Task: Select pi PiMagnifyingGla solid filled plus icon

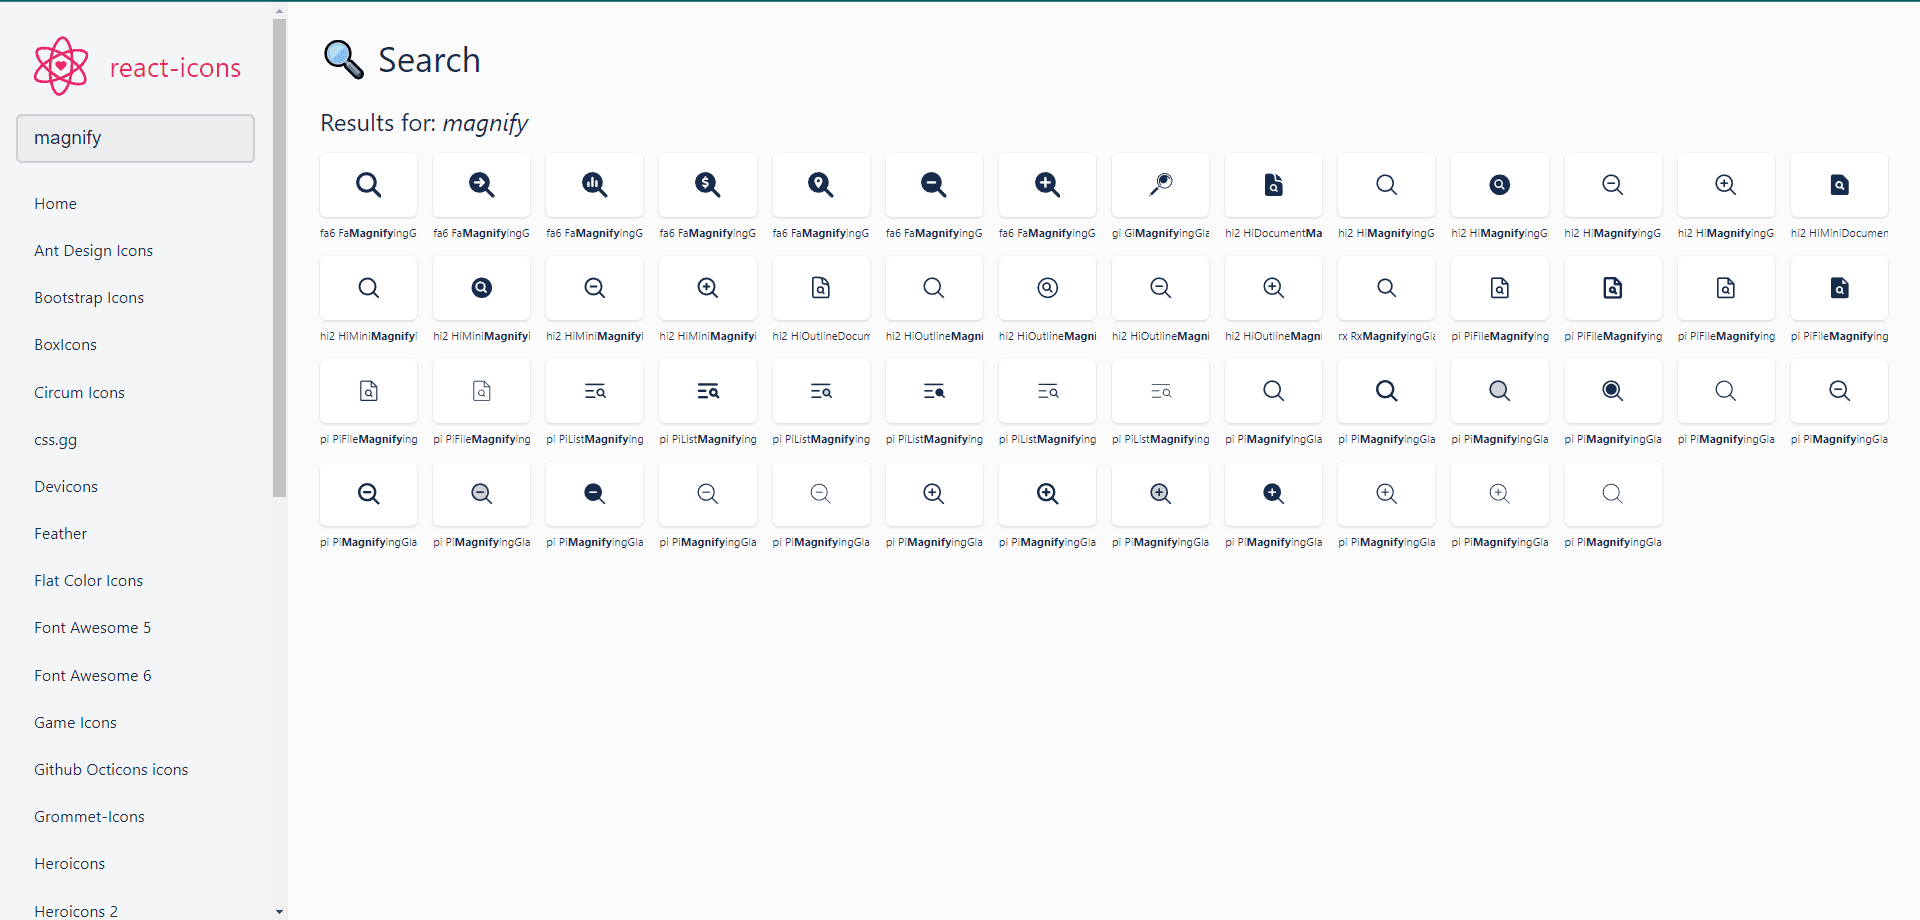Action: tap(1273, 494)
